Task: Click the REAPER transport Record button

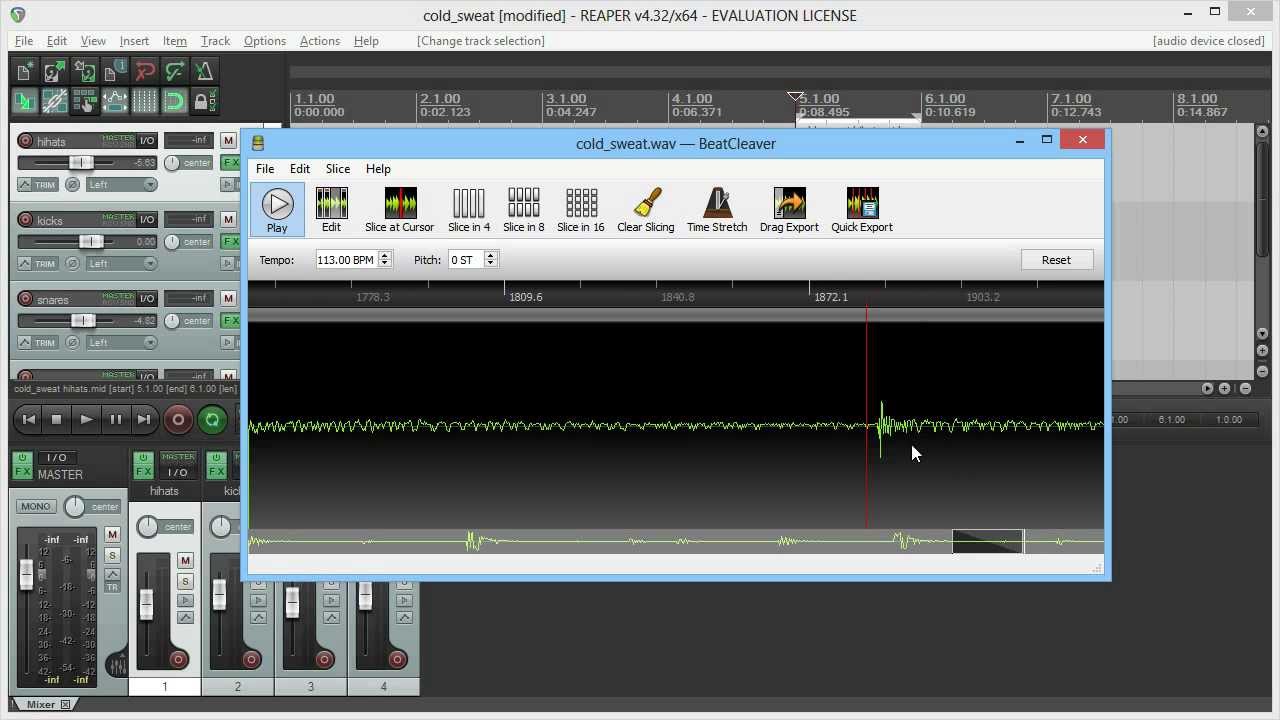Action: pyautogui.click(x=178, y=420)
